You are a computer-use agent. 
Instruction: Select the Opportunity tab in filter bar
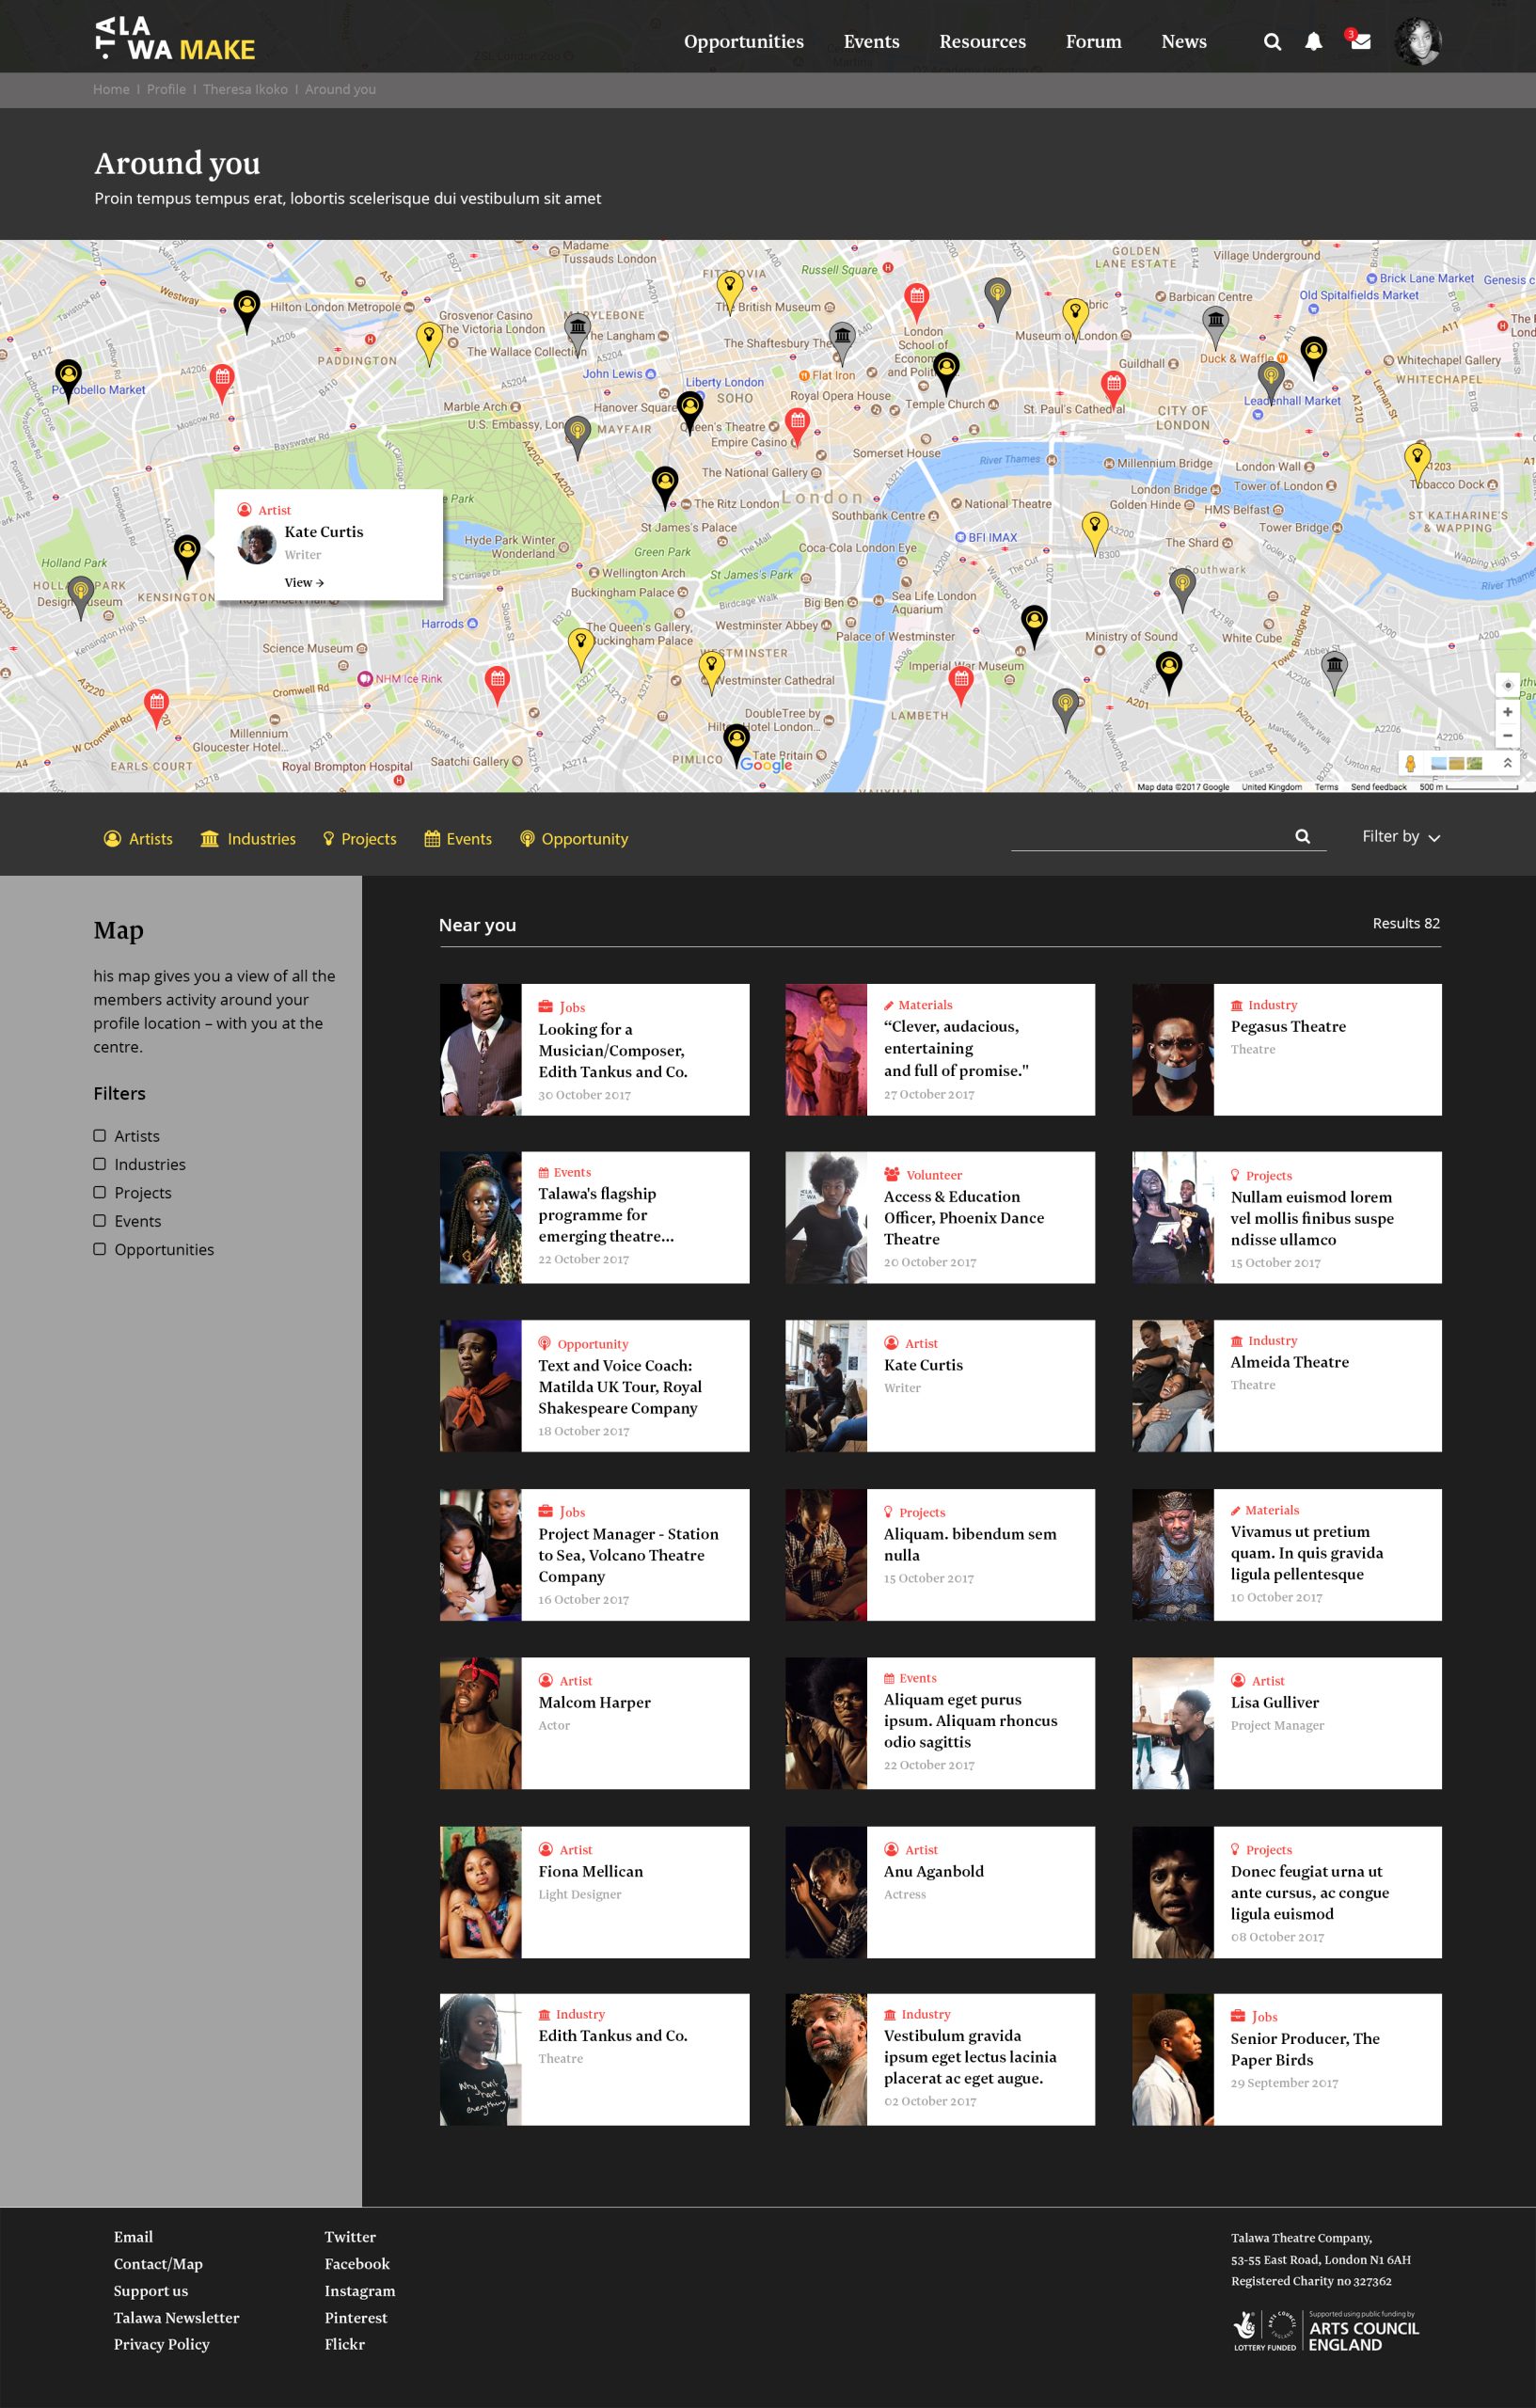click(x=574, y=838)
